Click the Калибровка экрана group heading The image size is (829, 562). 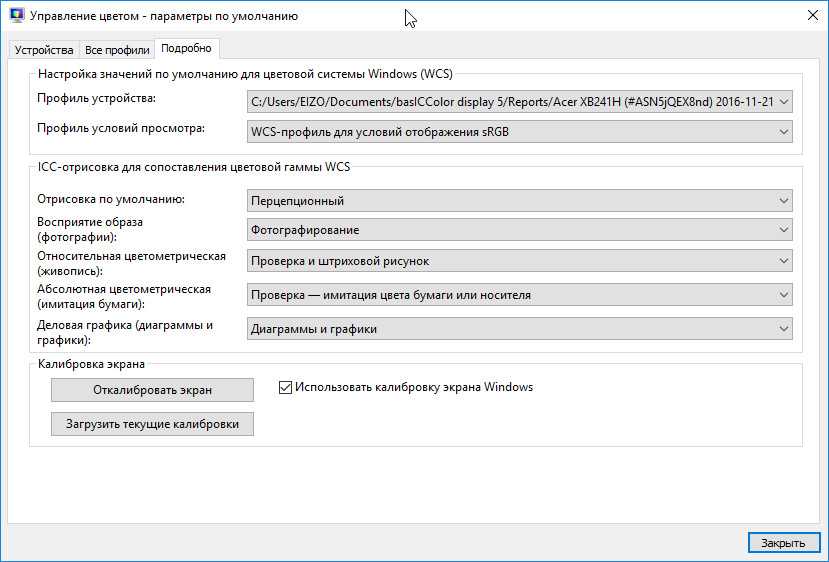tap(91, 364)
